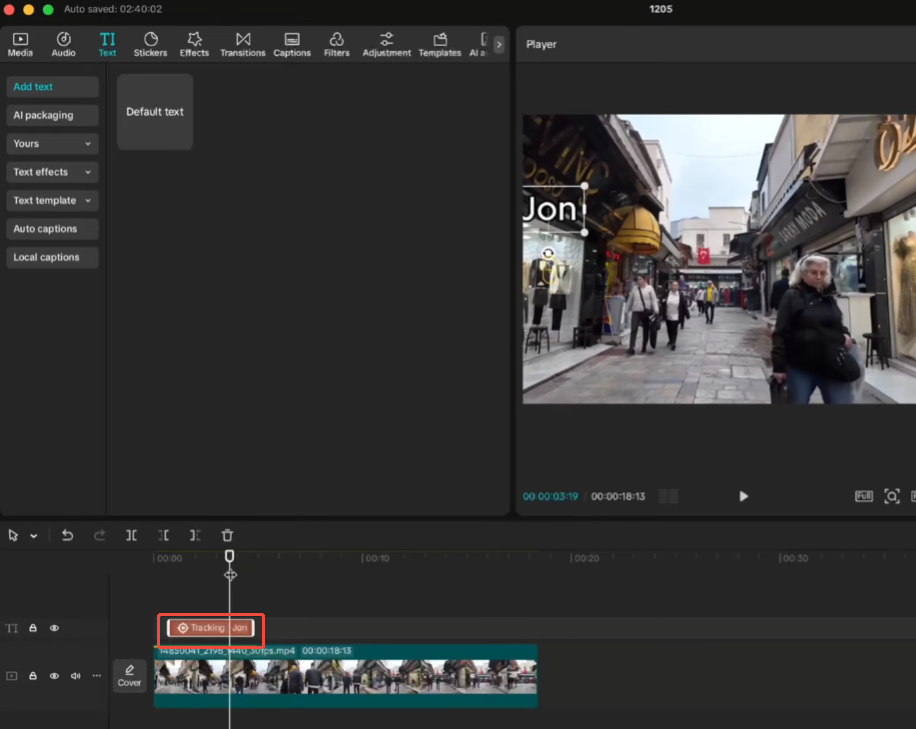Lock the main video track
Viewport: 916px width, 729px height.
(x=33, y=676)
